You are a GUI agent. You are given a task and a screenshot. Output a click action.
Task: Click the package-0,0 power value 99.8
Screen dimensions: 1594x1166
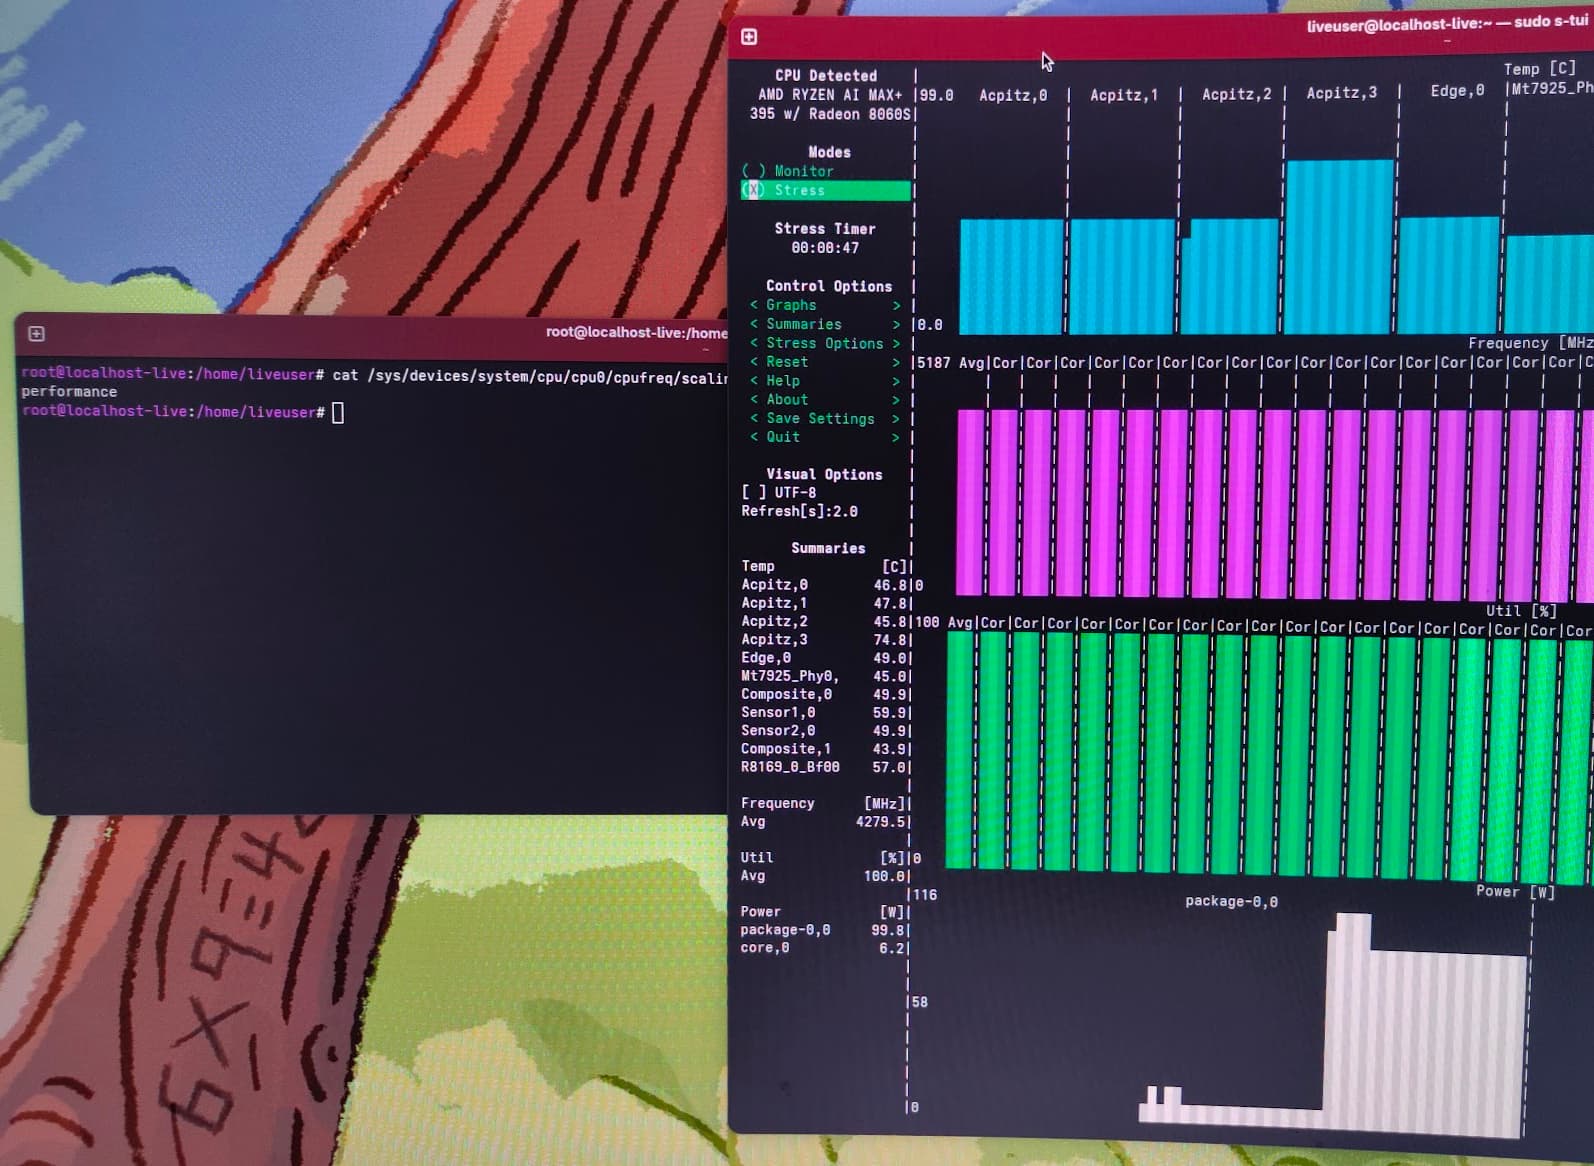point(888,930)
